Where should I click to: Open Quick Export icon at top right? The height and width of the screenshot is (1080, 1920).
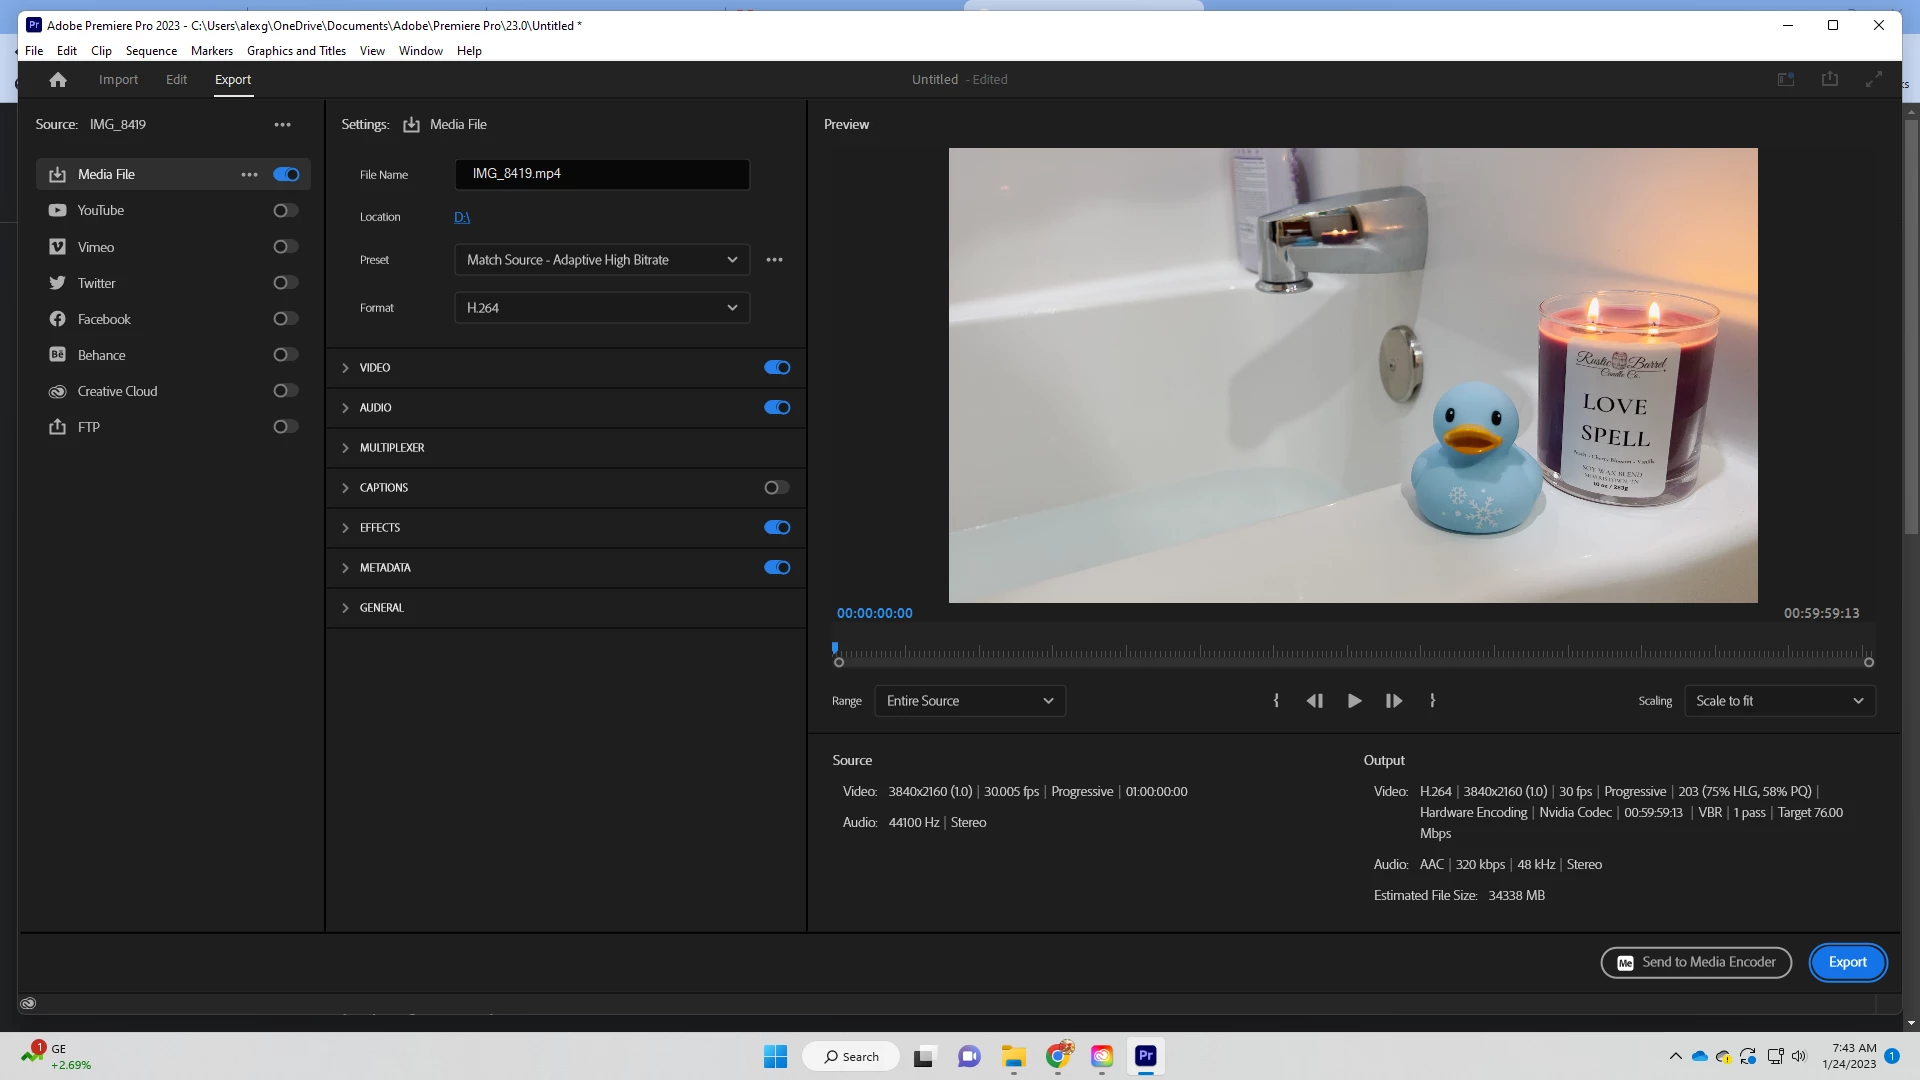tap(1829, 79)
